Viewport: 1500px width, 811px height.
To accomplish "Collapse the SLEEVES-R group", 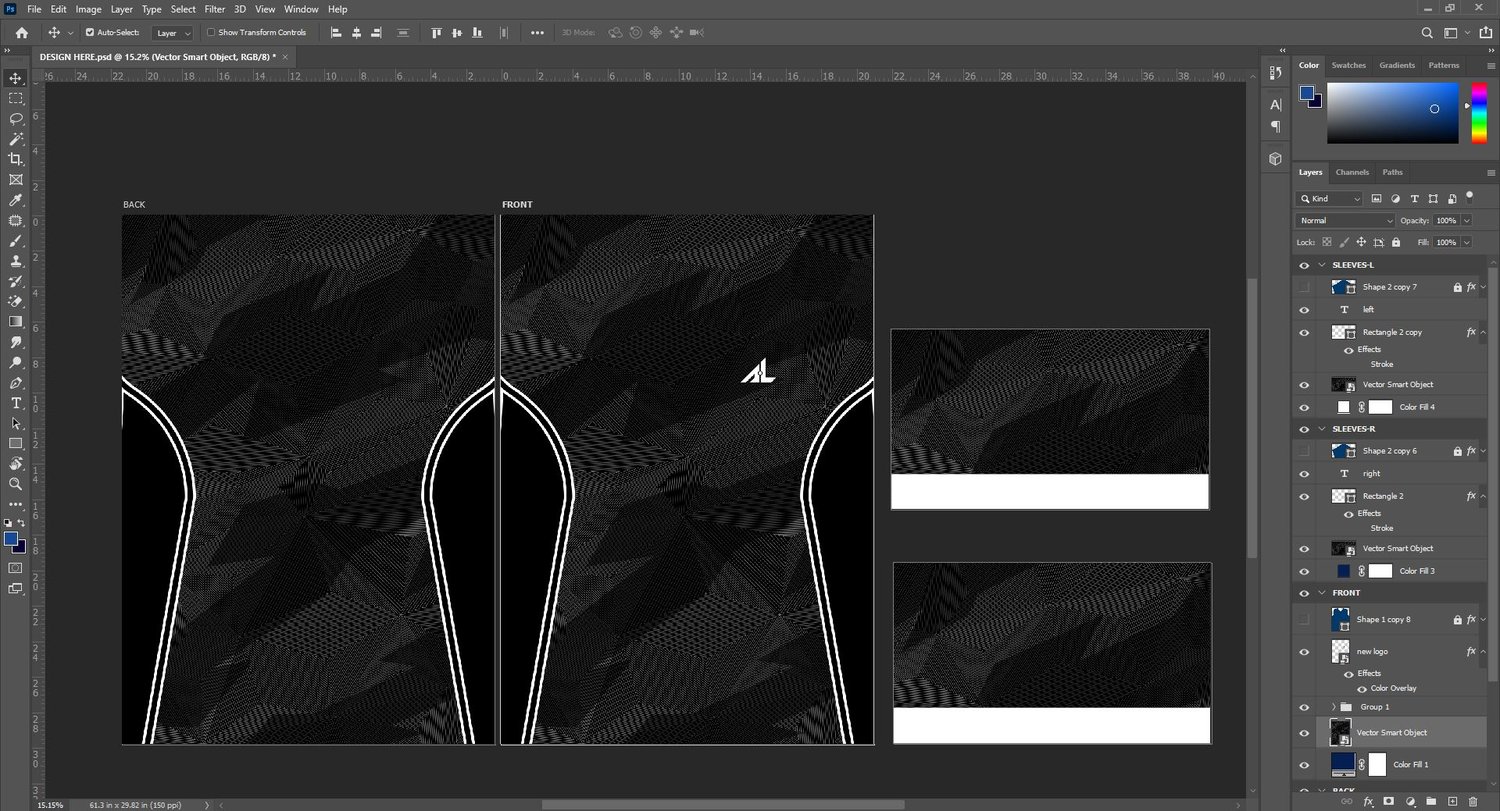I will (x=1322, y=429).
